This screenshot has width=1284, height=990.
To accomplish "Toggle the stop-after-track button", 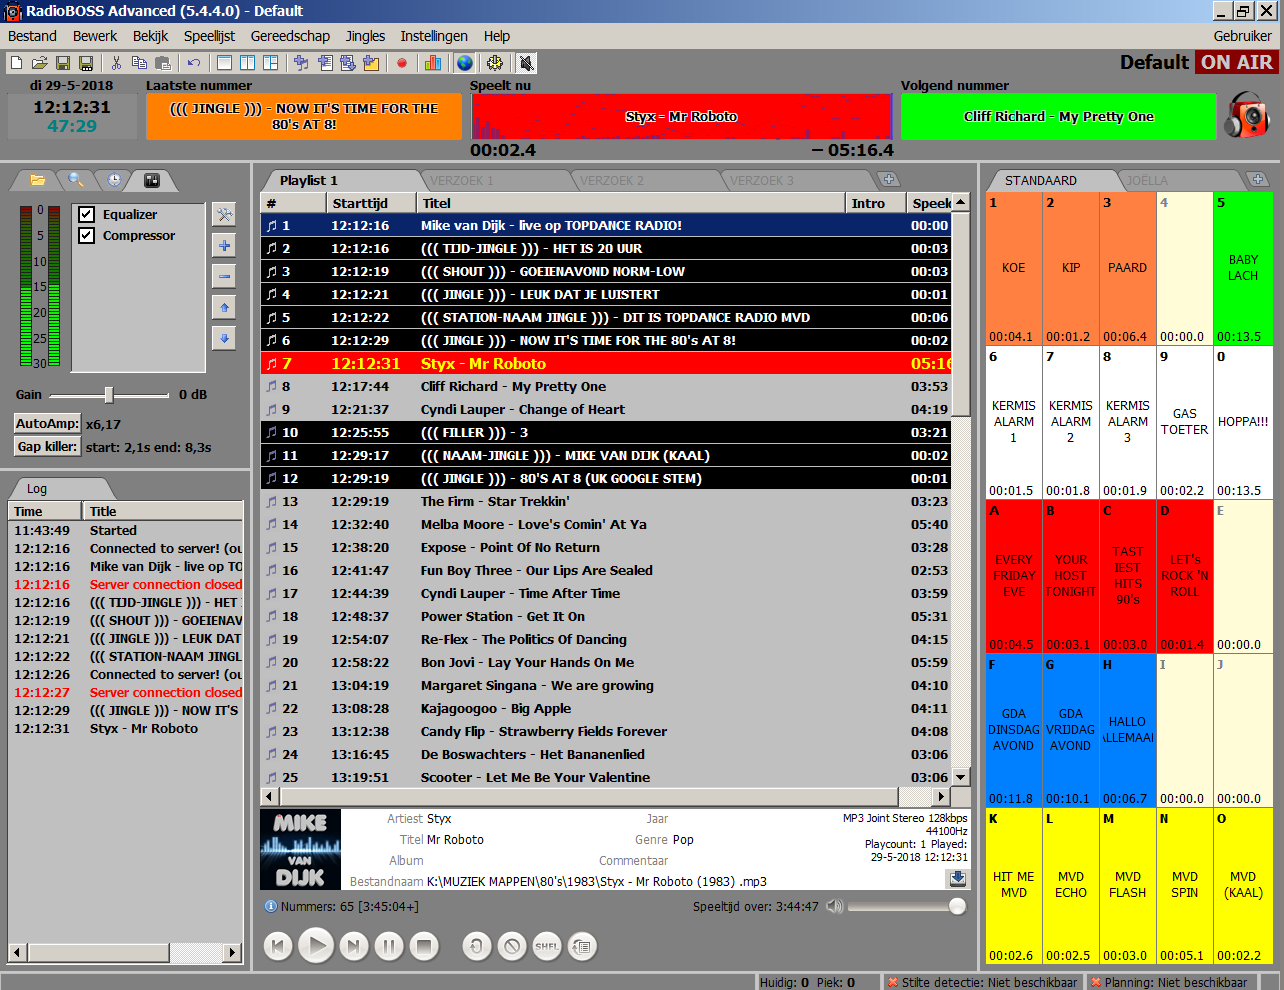I will coord(512,945).
